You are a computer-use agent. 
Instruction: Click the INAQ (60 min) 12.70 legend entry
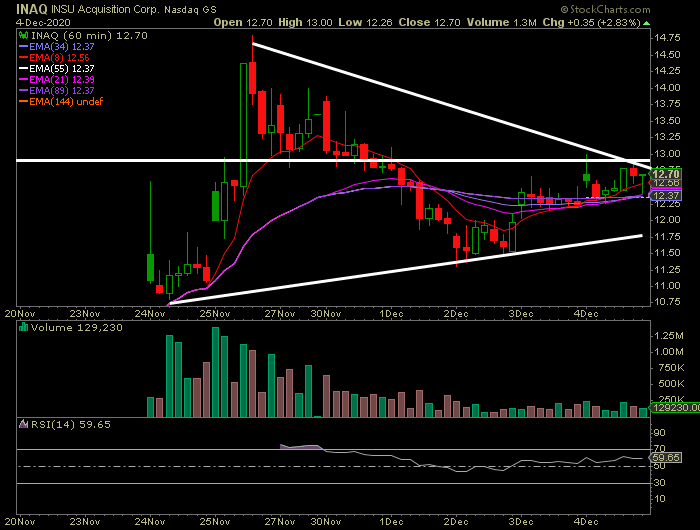click(x=89, y=36)
